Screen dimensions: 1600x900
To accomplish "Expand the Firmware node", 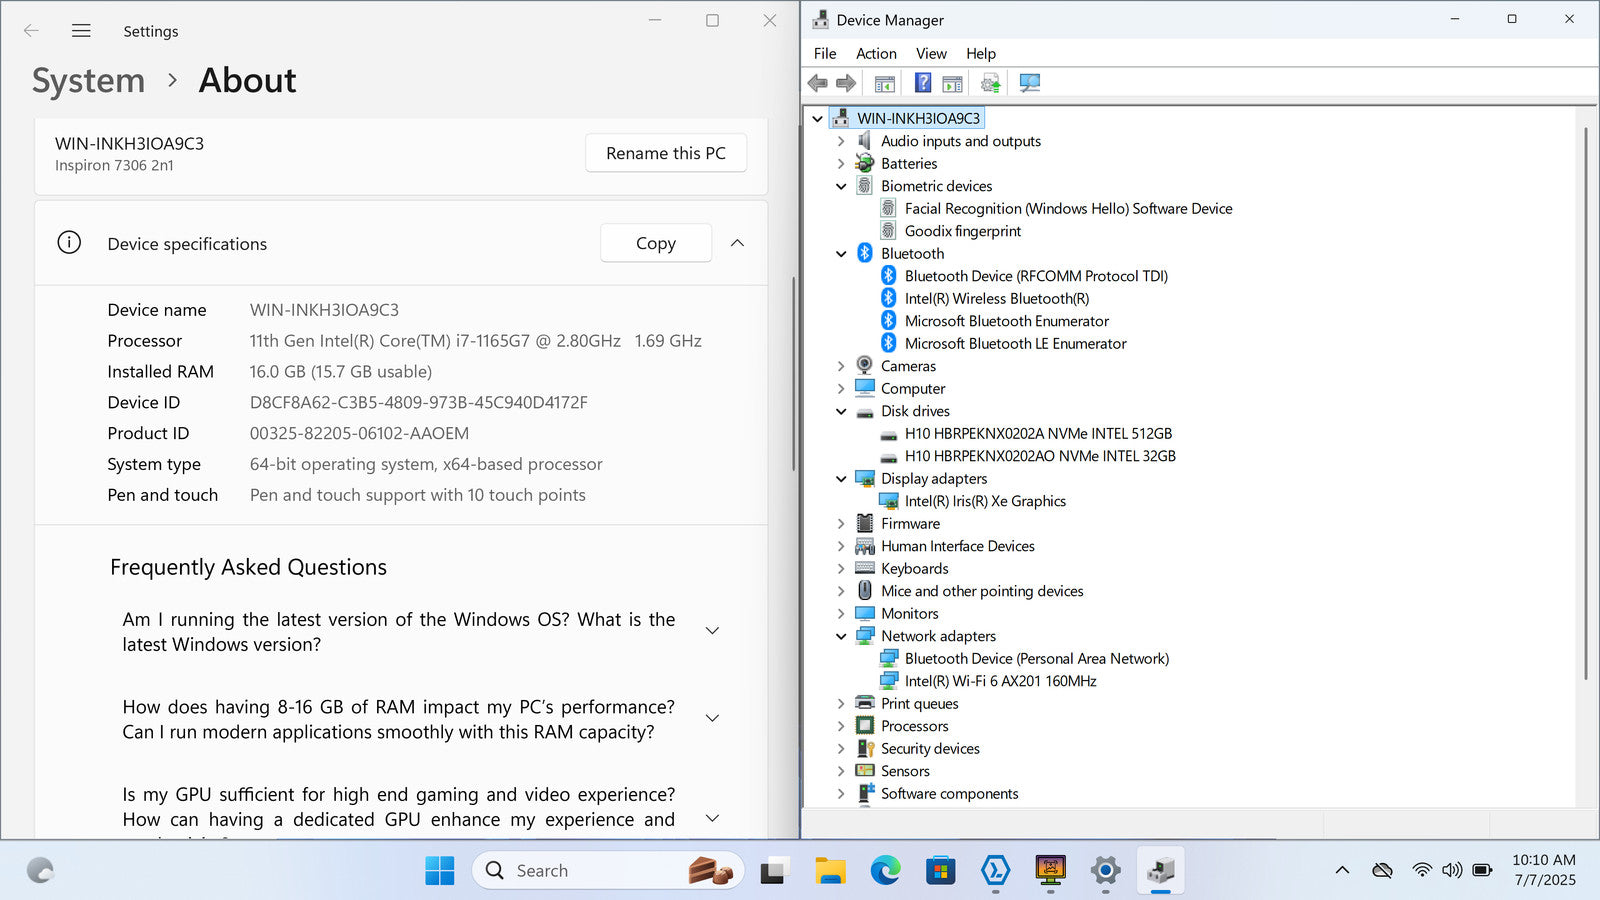I will coord(841,524).
